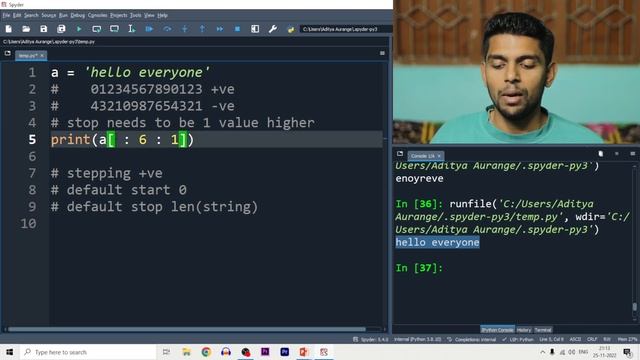Image resolution: width=640 pixels, height=360 pixels.
Task: Open console pane options menu
Action: click(633, 154)
